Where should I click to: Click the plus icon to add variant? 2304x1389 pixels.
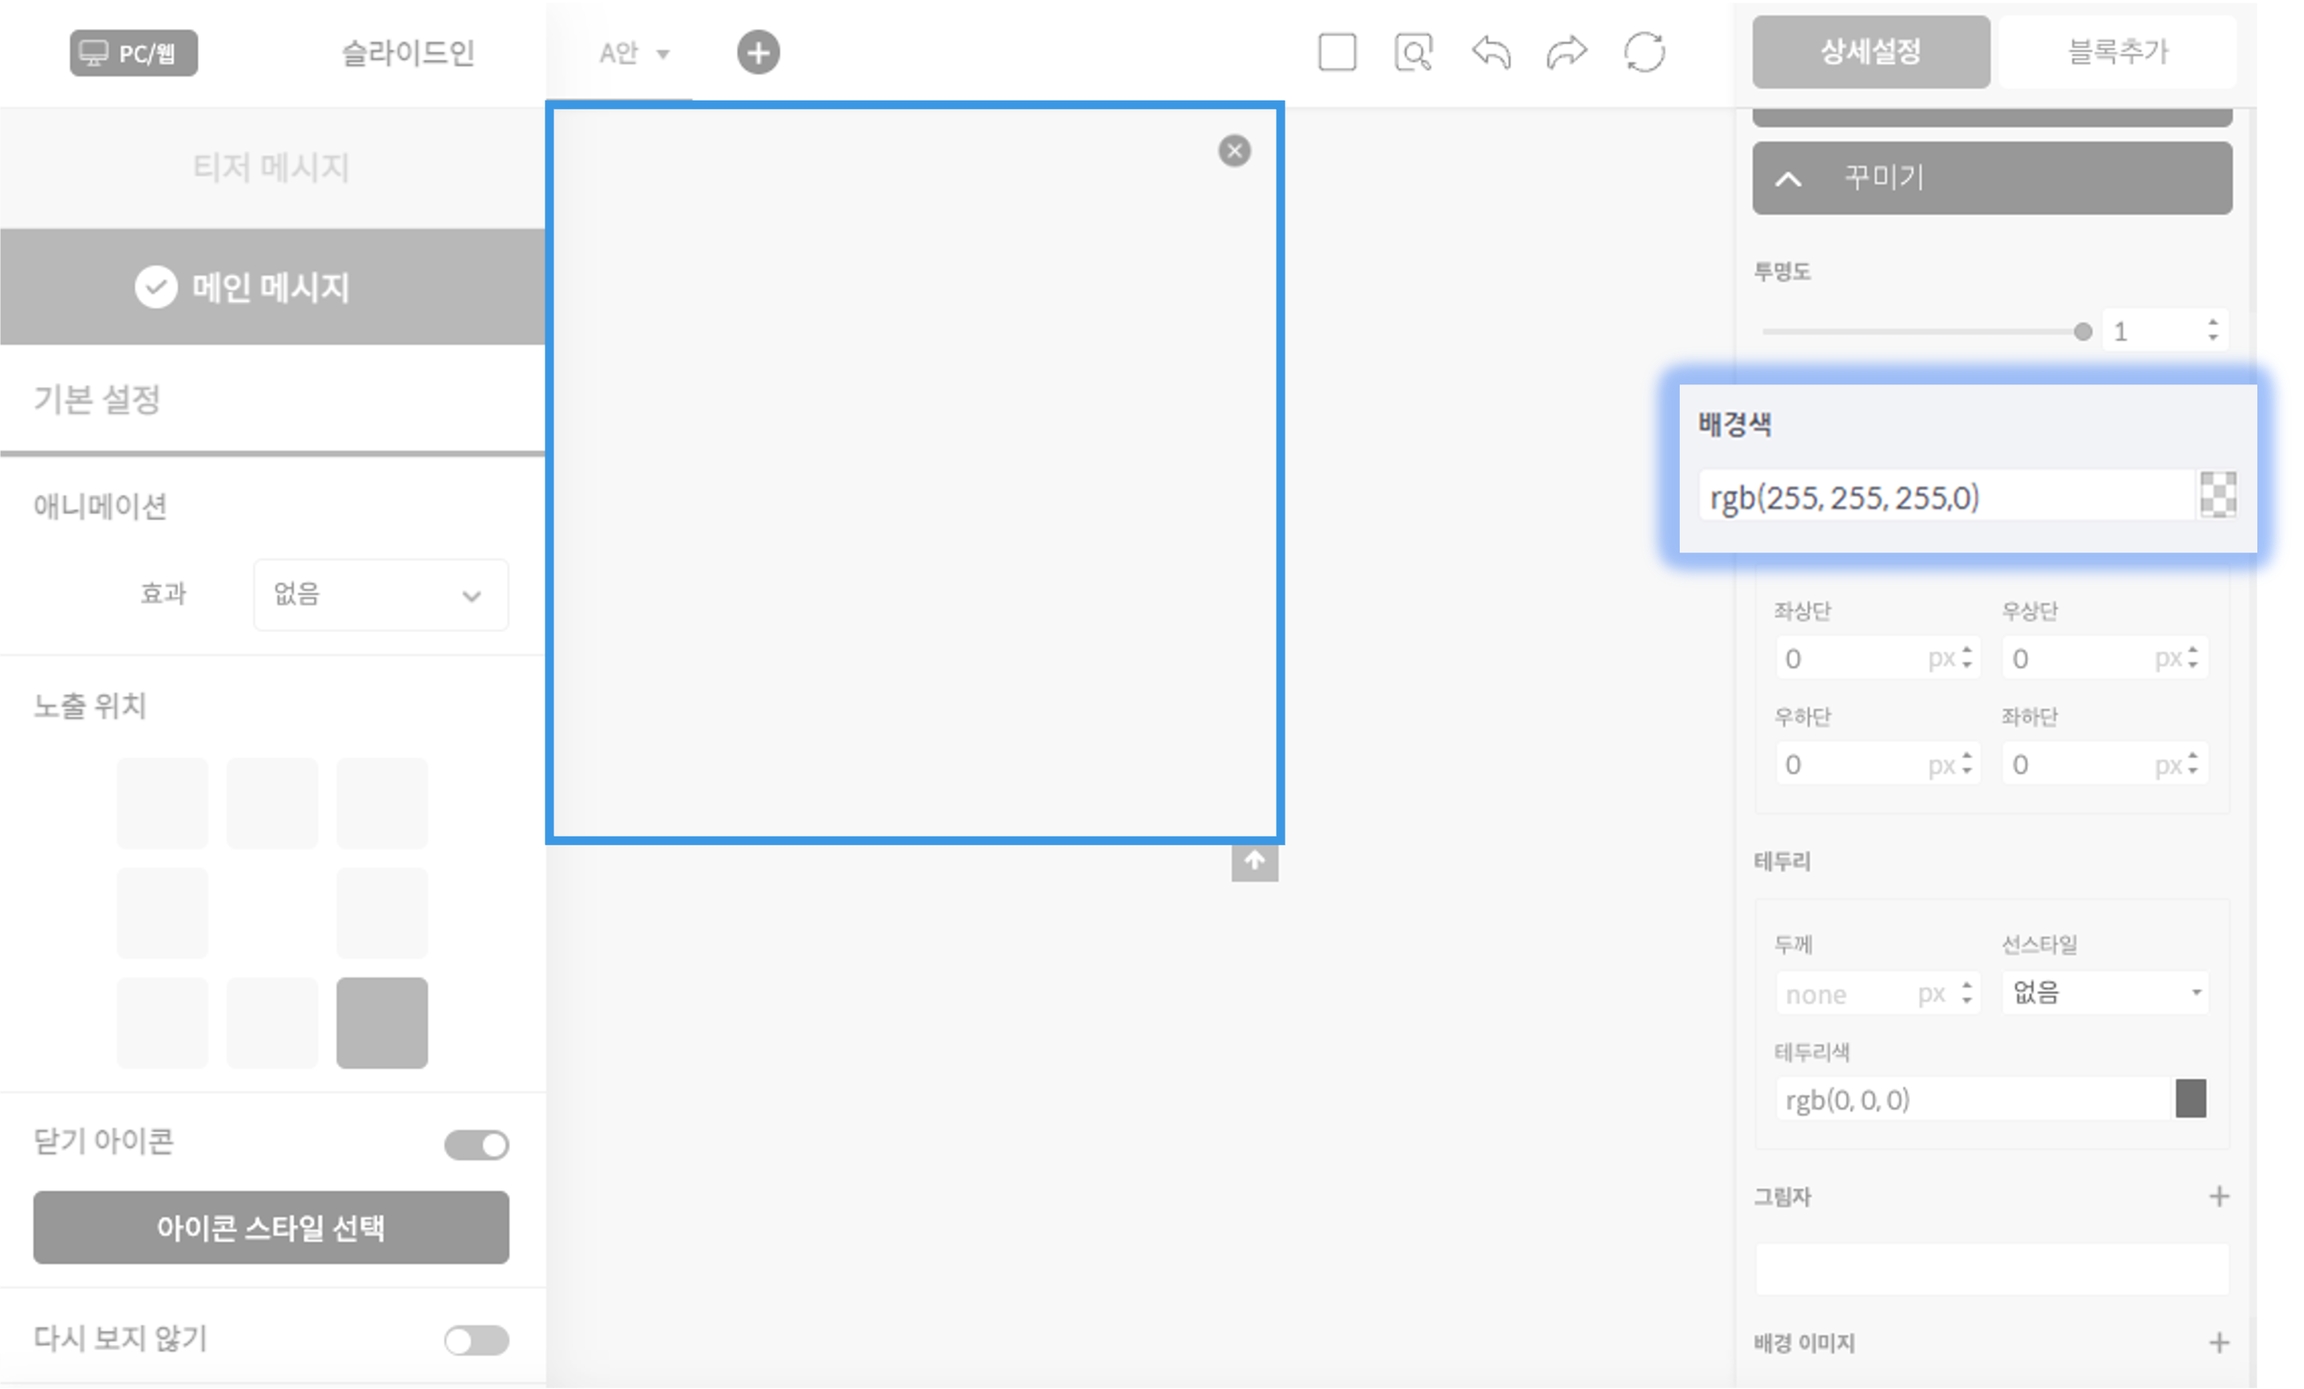pyautogui.click(x=758, y=52)
